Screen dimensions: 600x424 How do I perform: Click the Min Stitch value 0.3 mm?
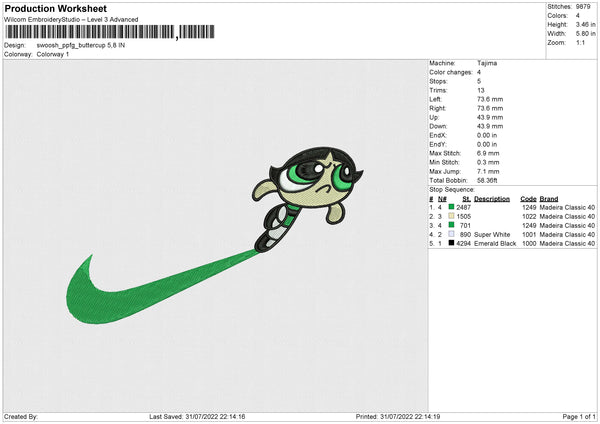coord(488,162)
